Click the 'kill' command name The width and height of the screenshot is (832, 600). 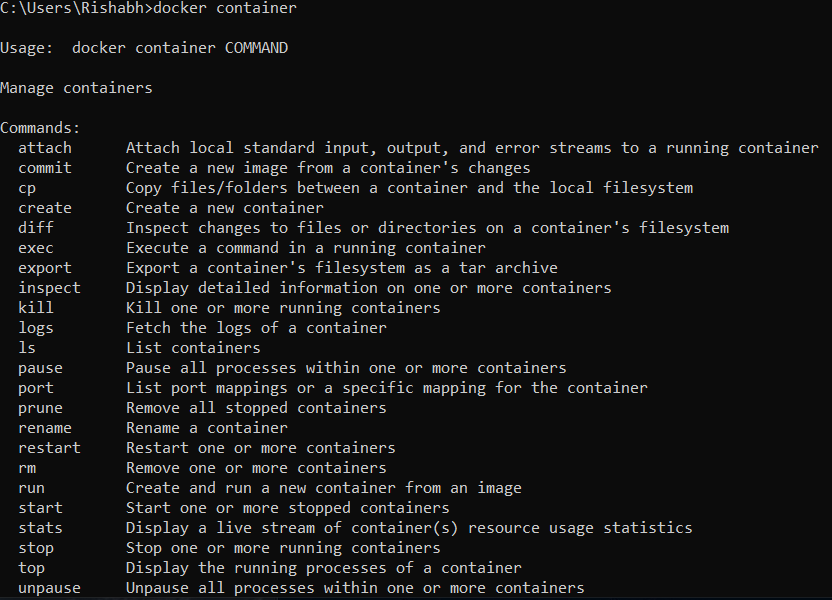tap(36, 308)
